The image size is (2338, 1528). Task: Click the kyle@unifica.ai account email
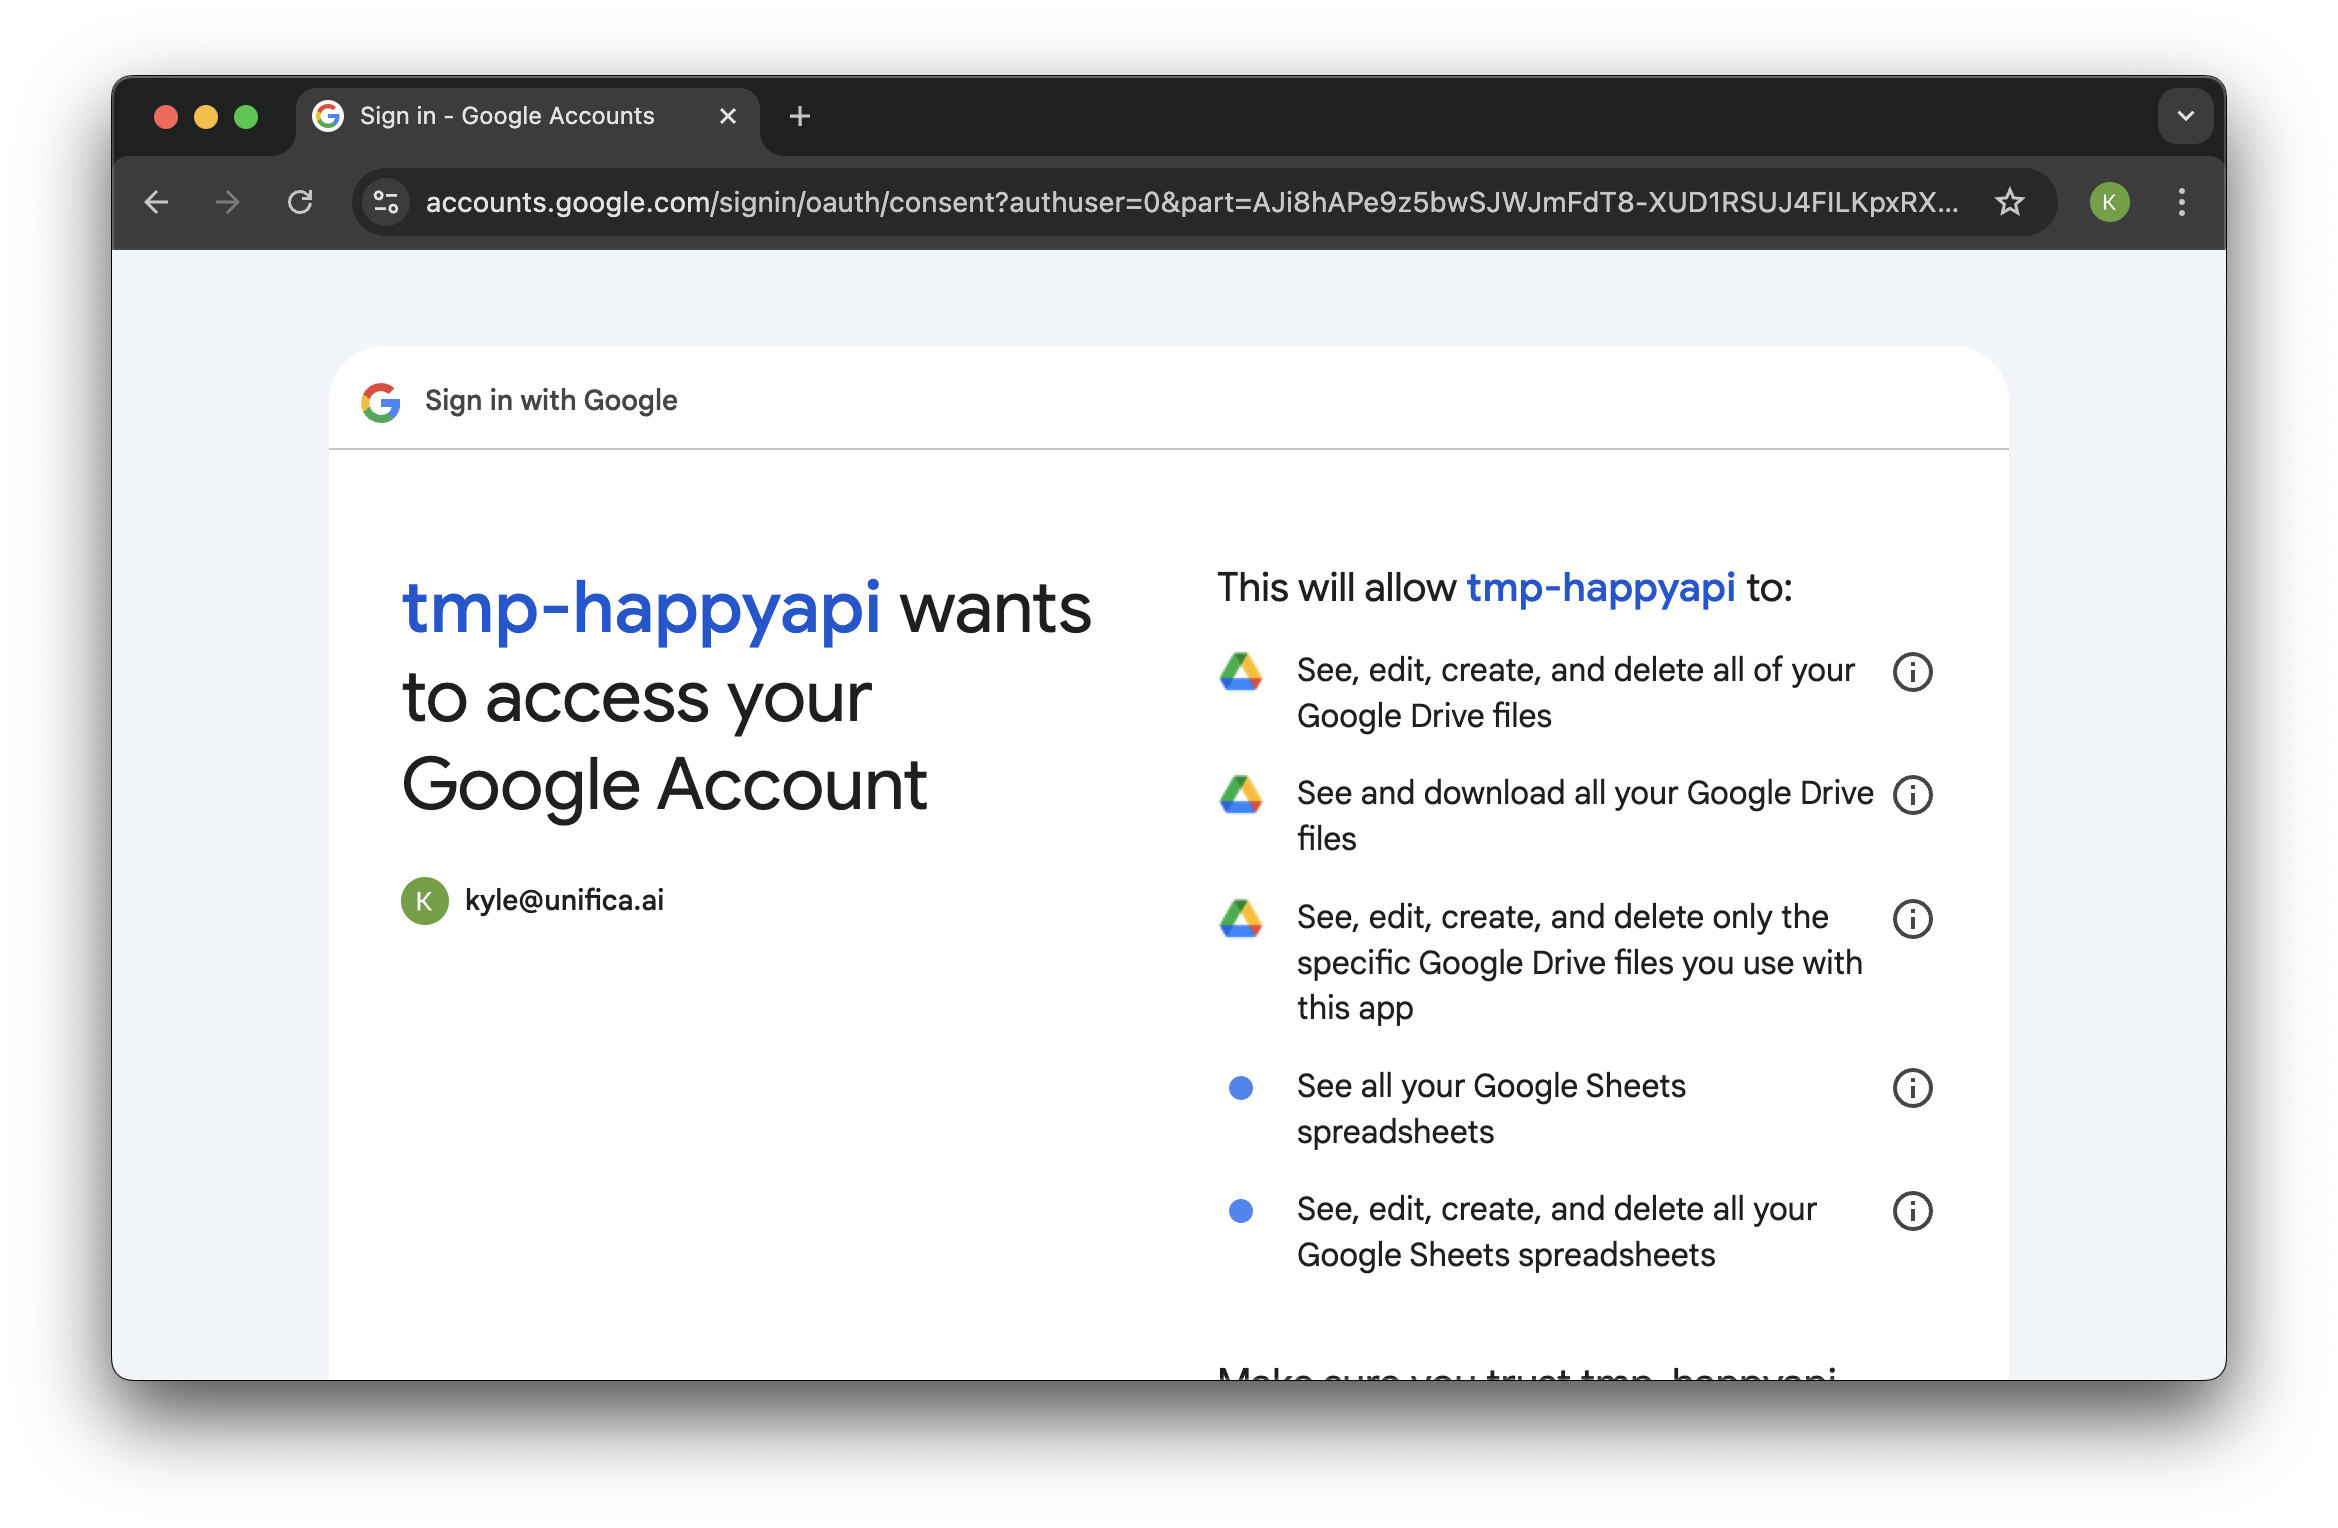click(x=564, y=900)
